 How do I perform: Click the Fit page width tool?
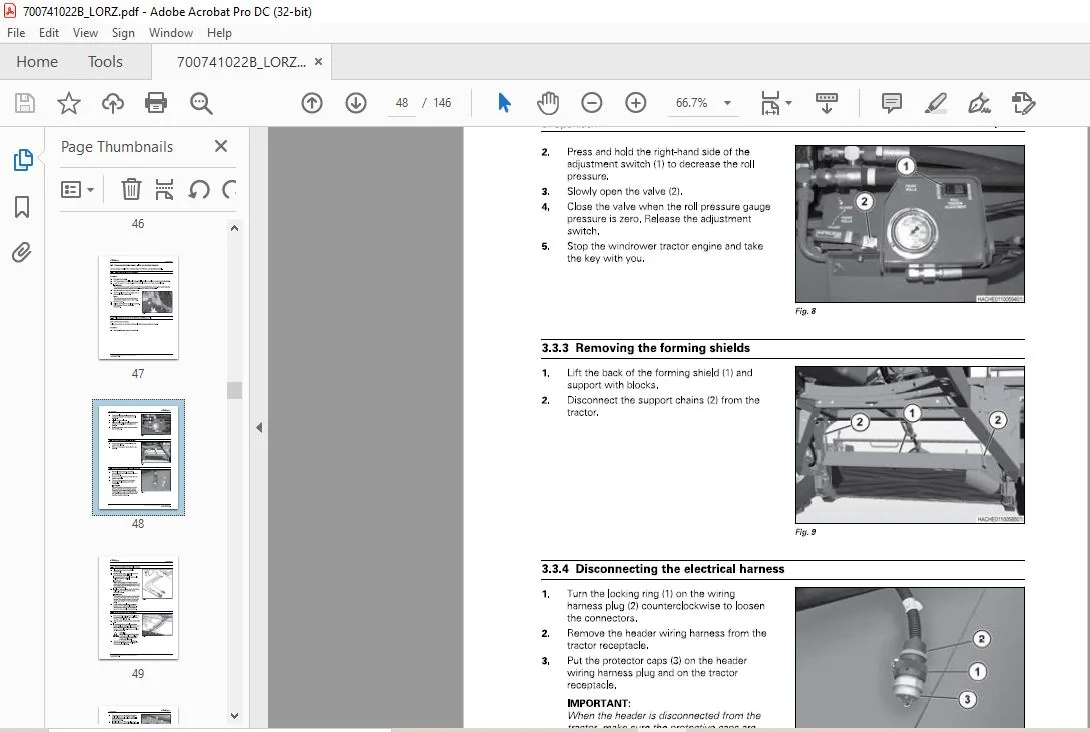tap(770, 103)
